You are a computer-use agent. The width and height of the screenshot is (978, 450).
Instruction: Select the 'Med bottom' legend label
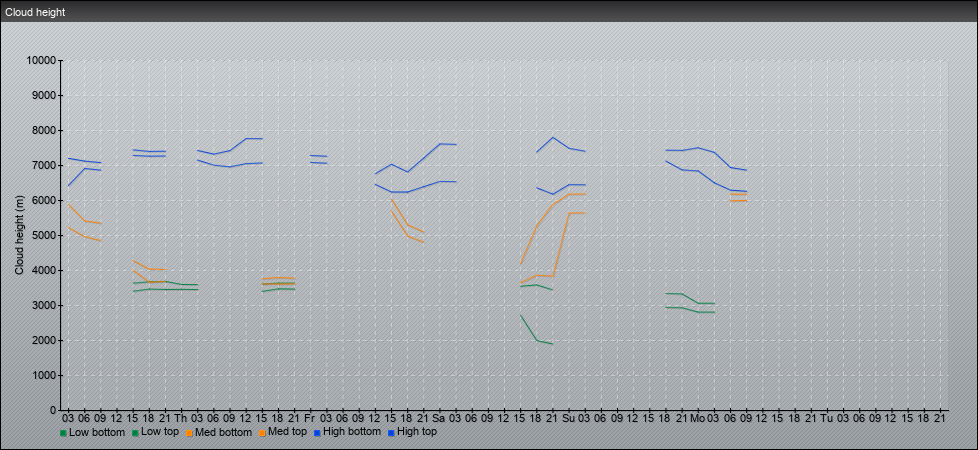pos(223,432)
